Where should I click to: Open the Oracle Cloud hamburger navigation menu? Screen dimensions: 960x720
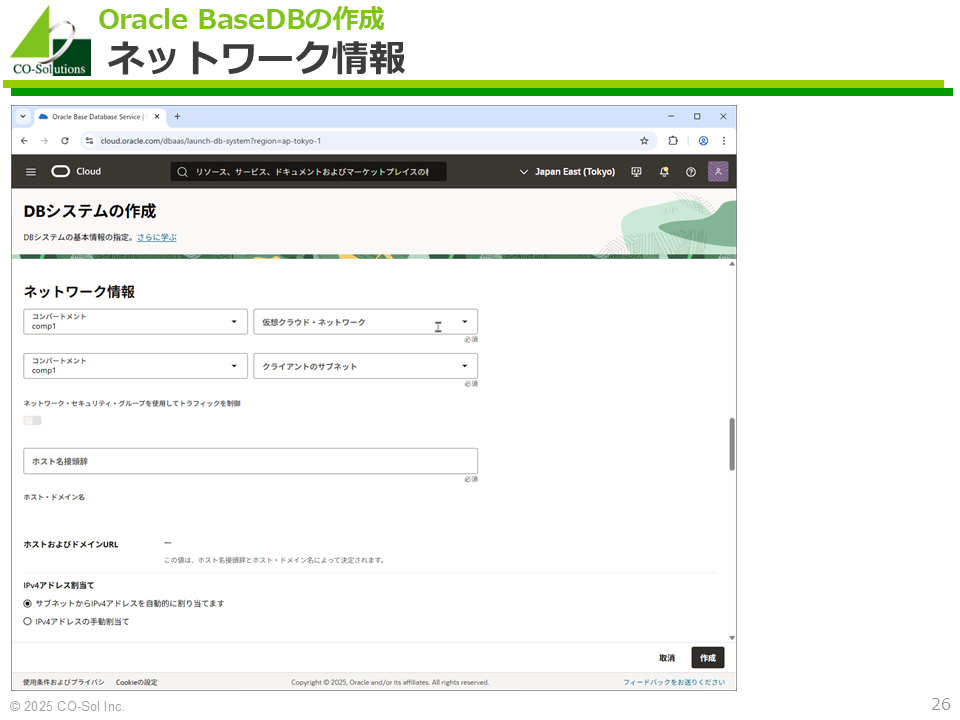31,172
